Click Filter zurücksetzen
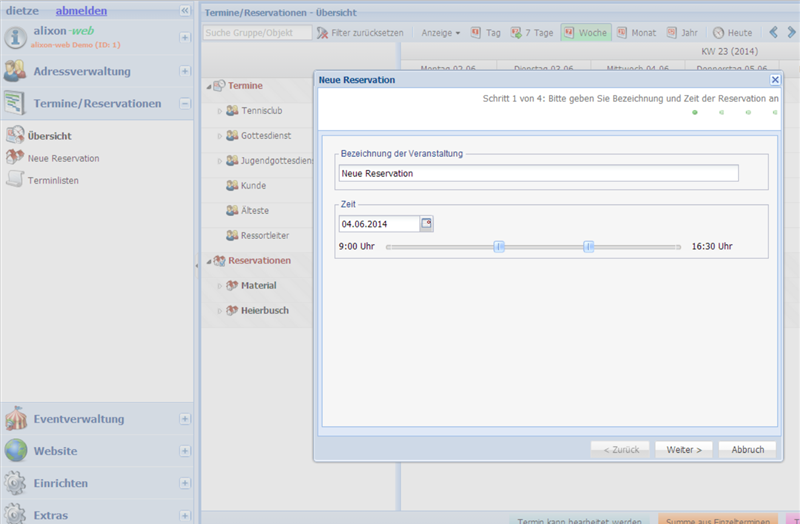The width and height of the screenshot is (800, 524). (x=360, y=33)
